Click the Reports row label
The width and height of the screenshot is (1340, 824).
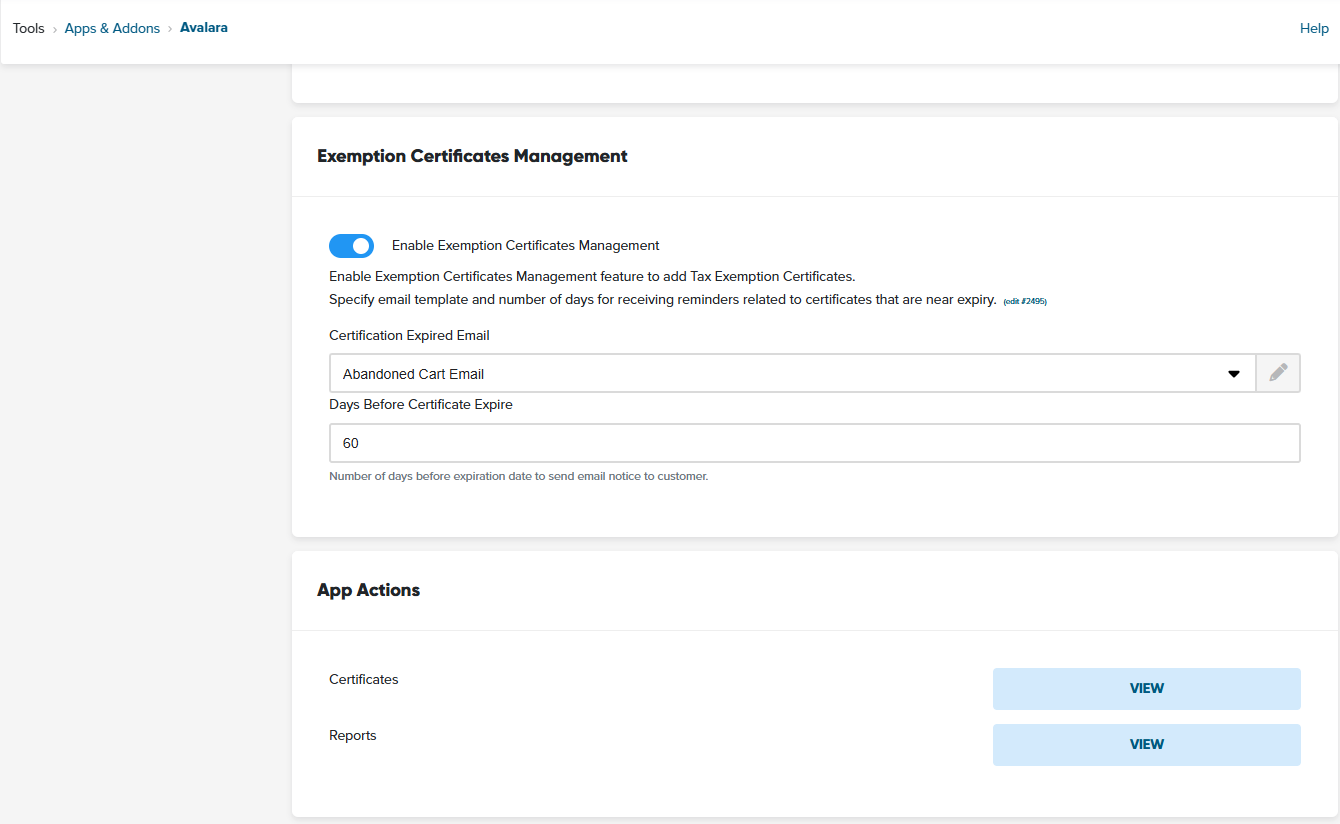(x=353, y=735)
